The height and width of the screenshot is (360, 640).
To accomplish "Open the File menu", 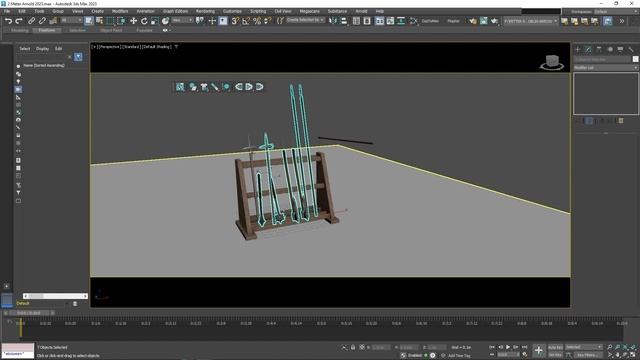I will pos(7,11).
